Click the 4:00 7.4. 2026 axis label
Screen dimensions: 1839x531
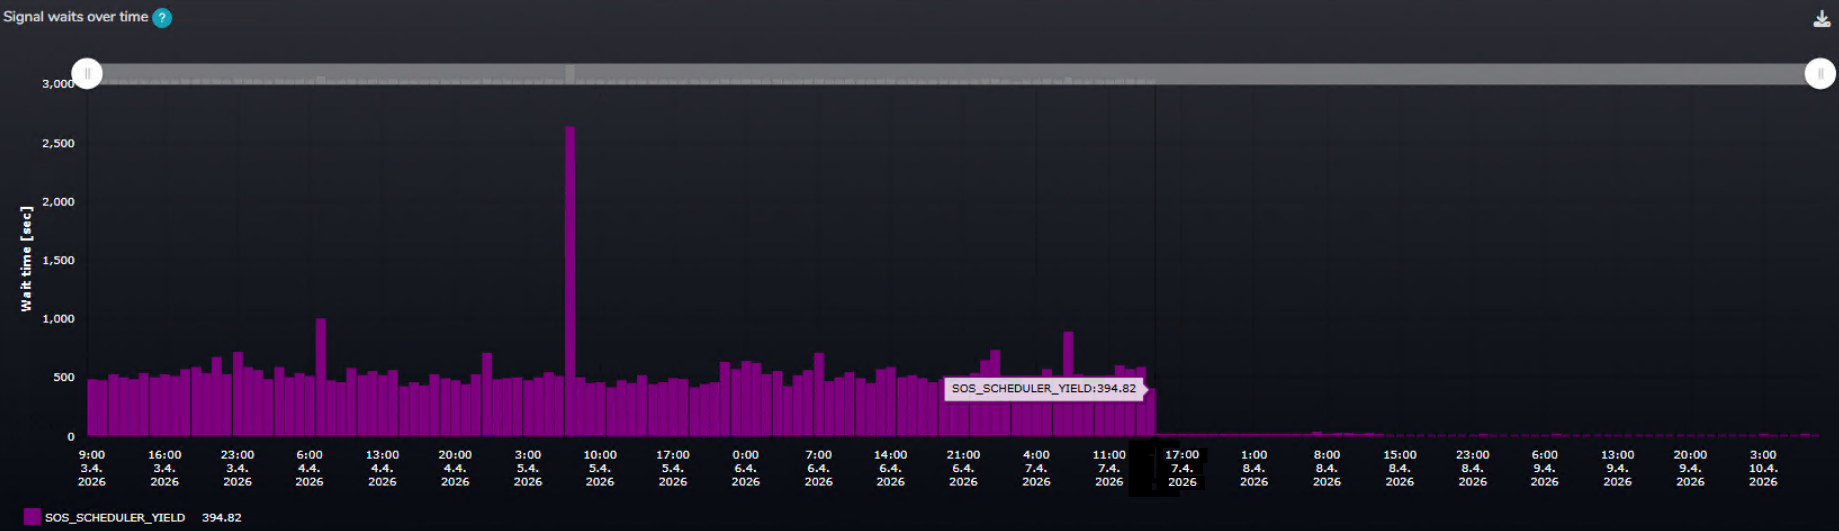pos(1036,468)
